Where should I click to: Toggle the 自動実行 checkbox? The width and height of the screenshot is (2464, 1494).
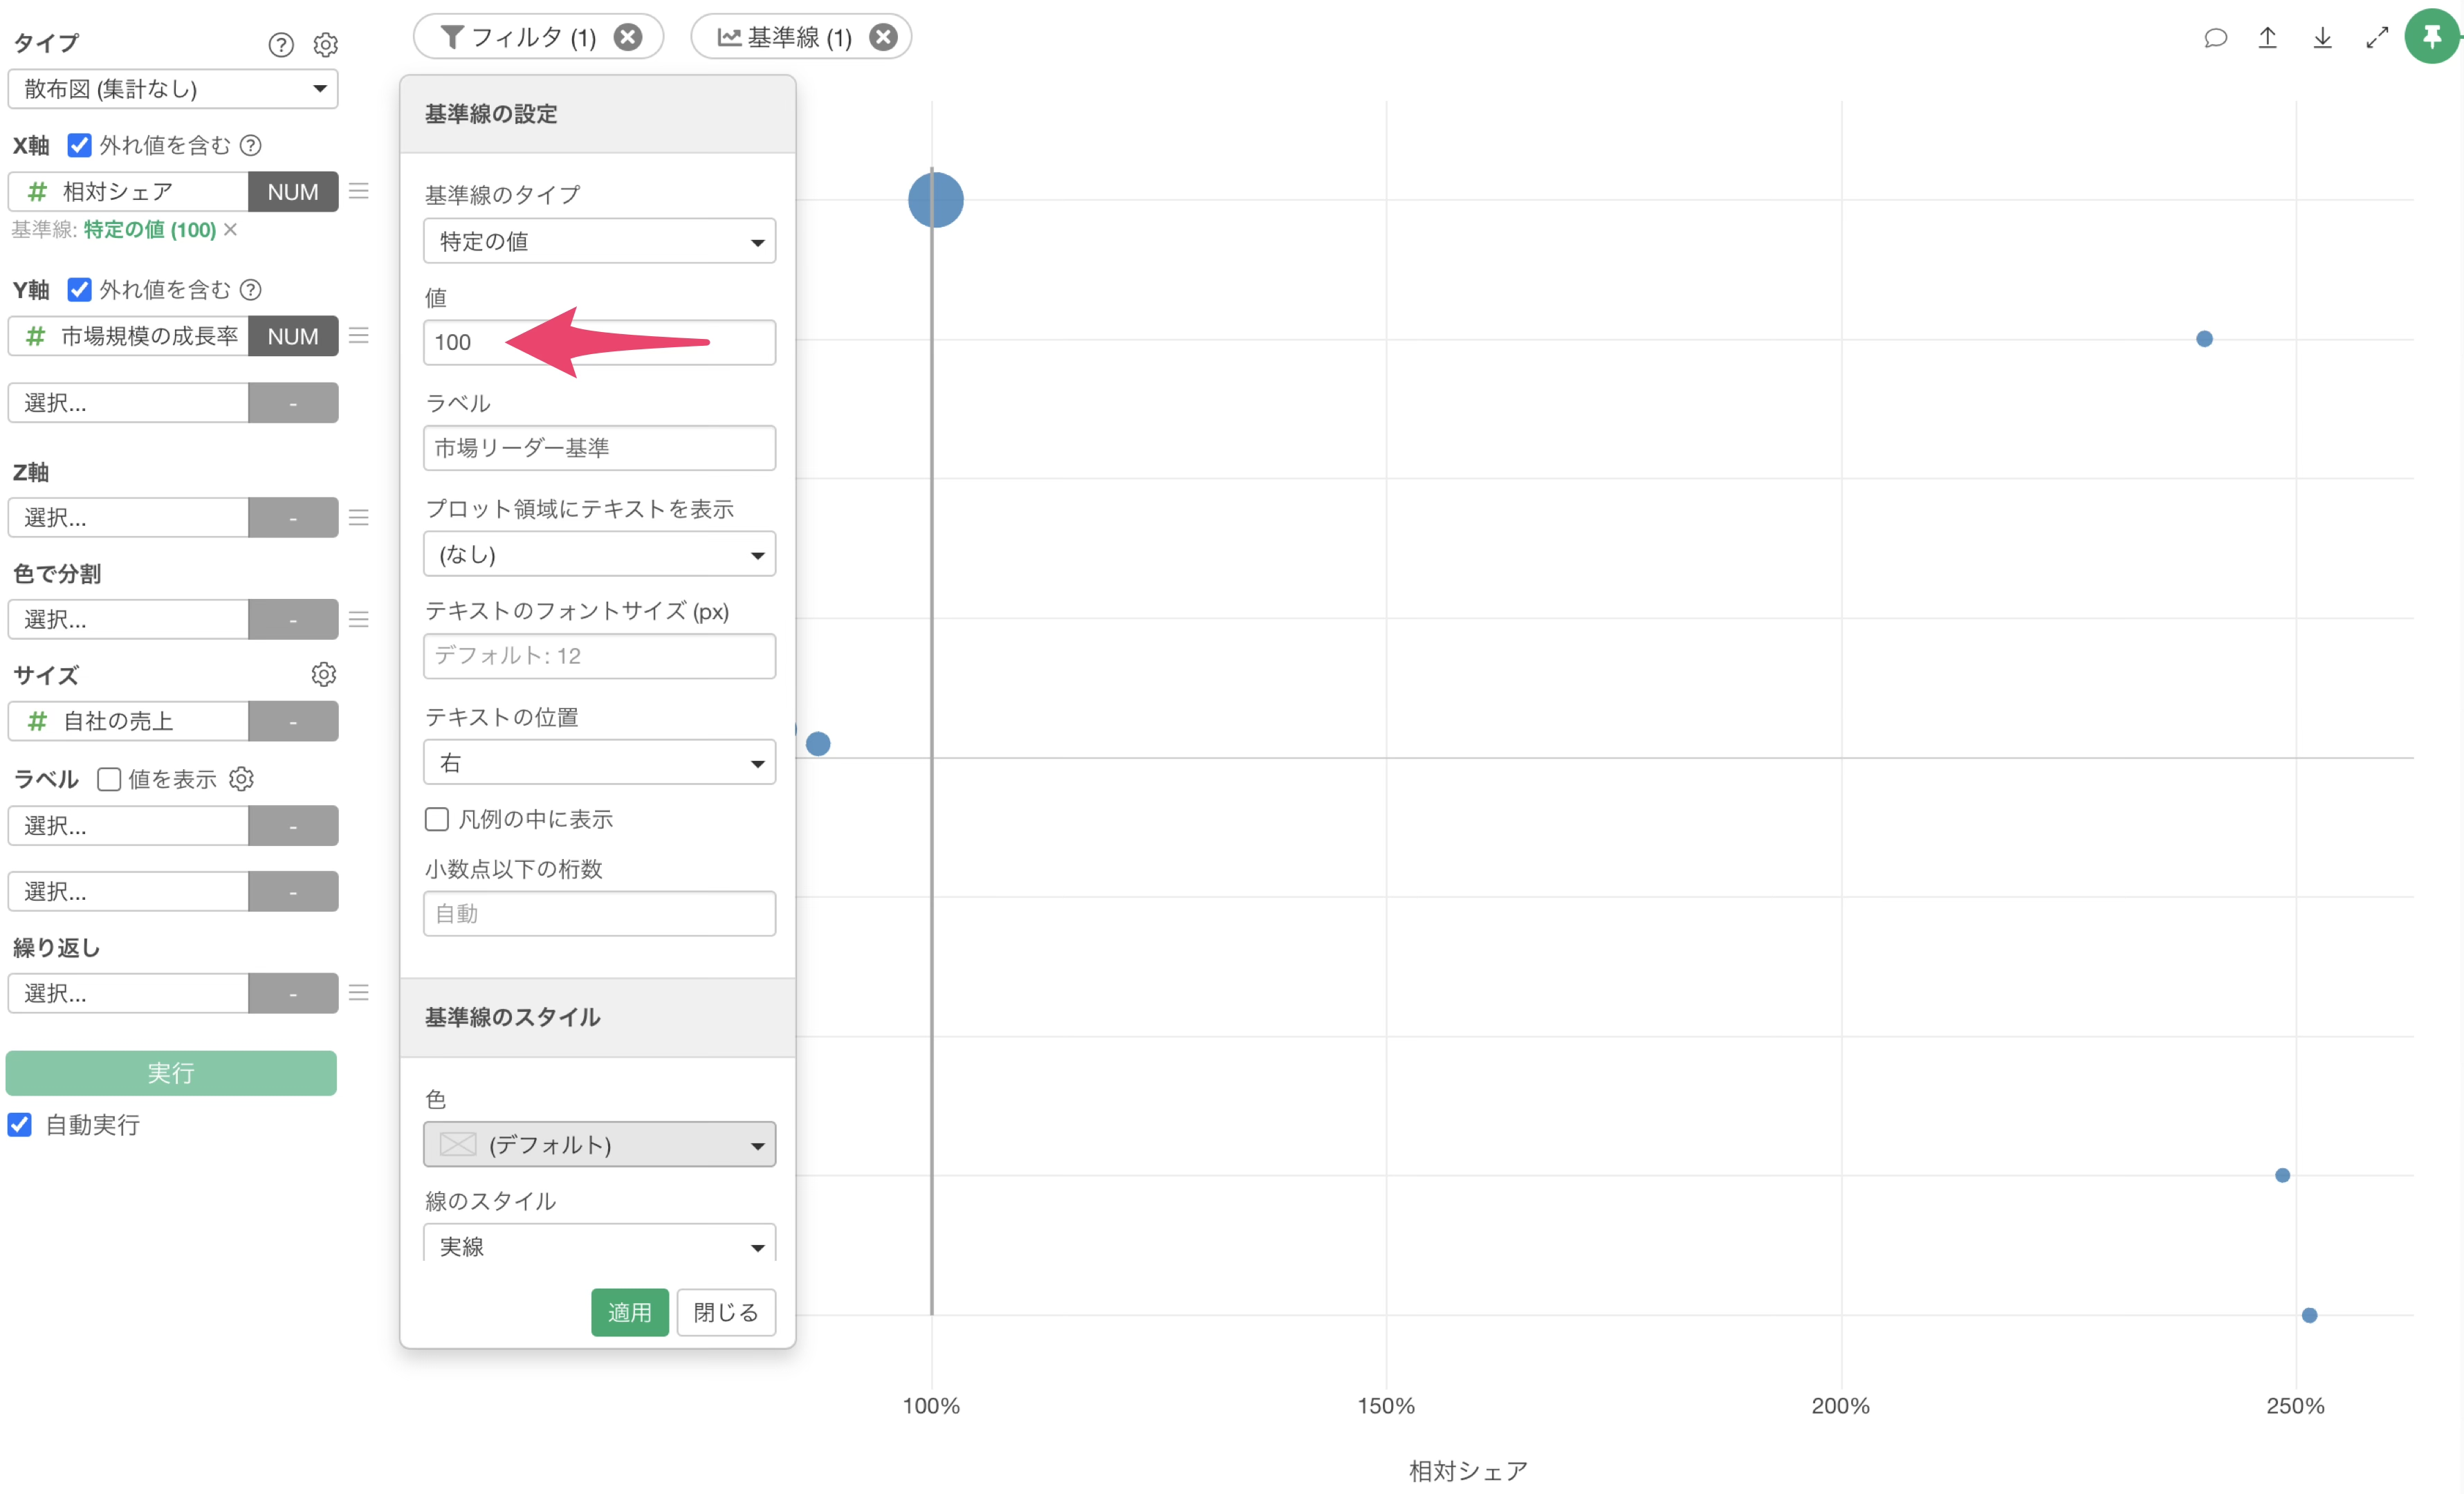point(20,1124)
